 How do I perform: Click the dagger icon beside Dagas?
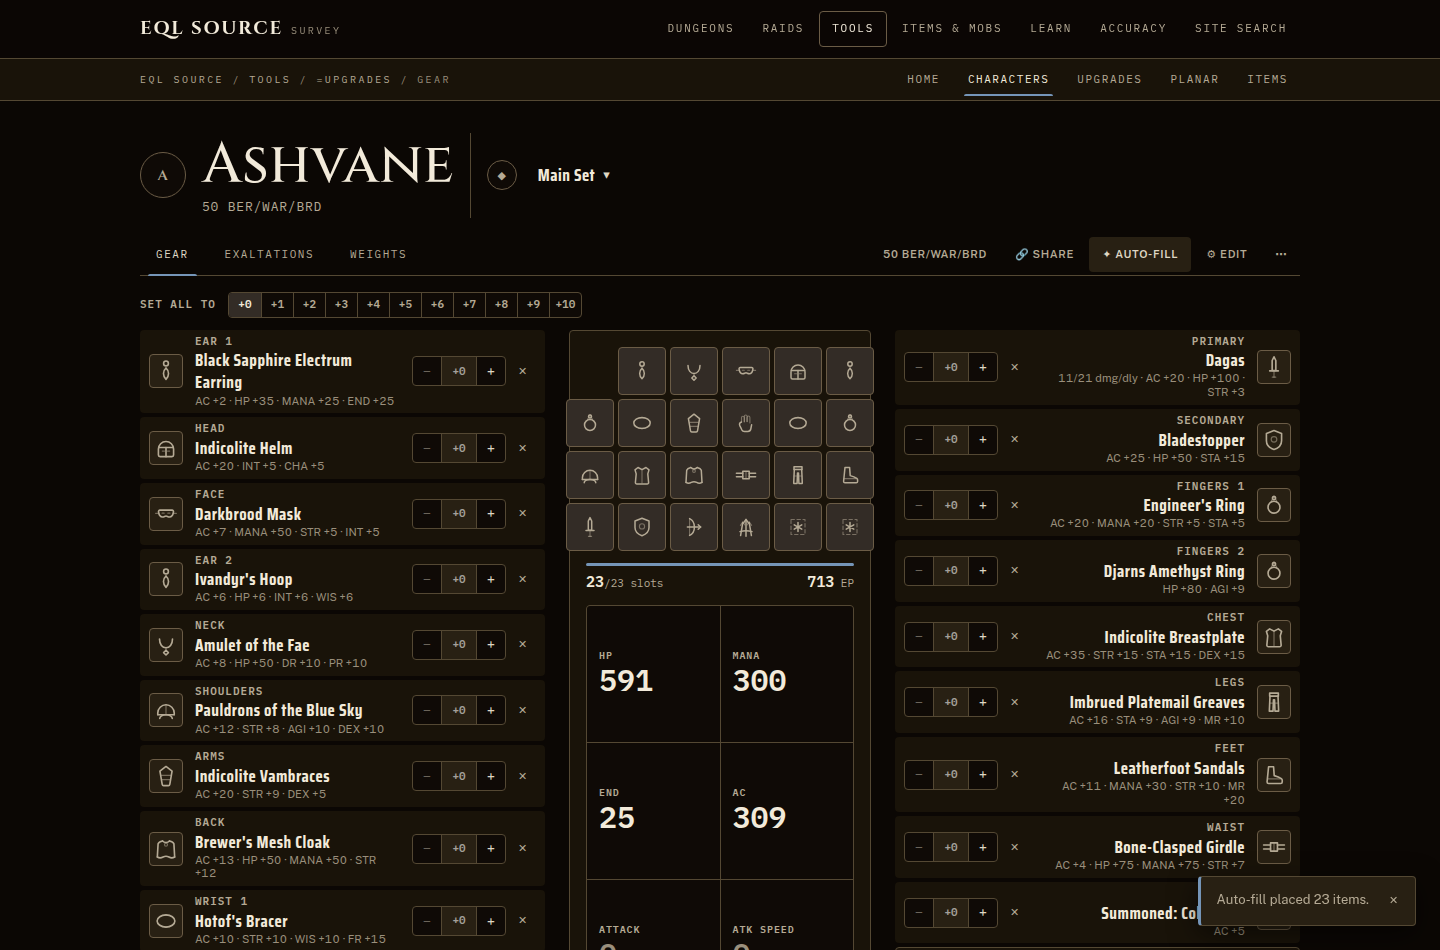1274,367
